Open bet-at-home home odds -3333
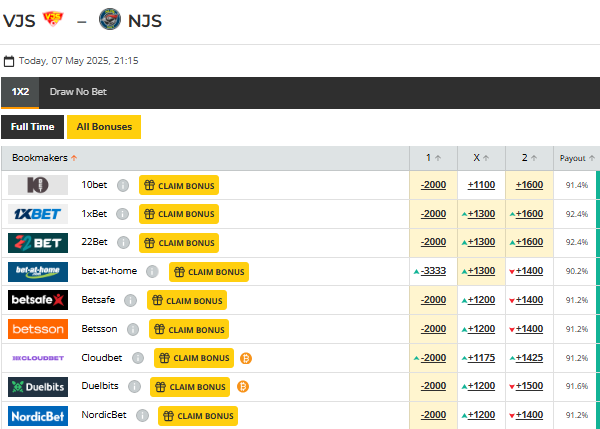 [x=433, y=271]
